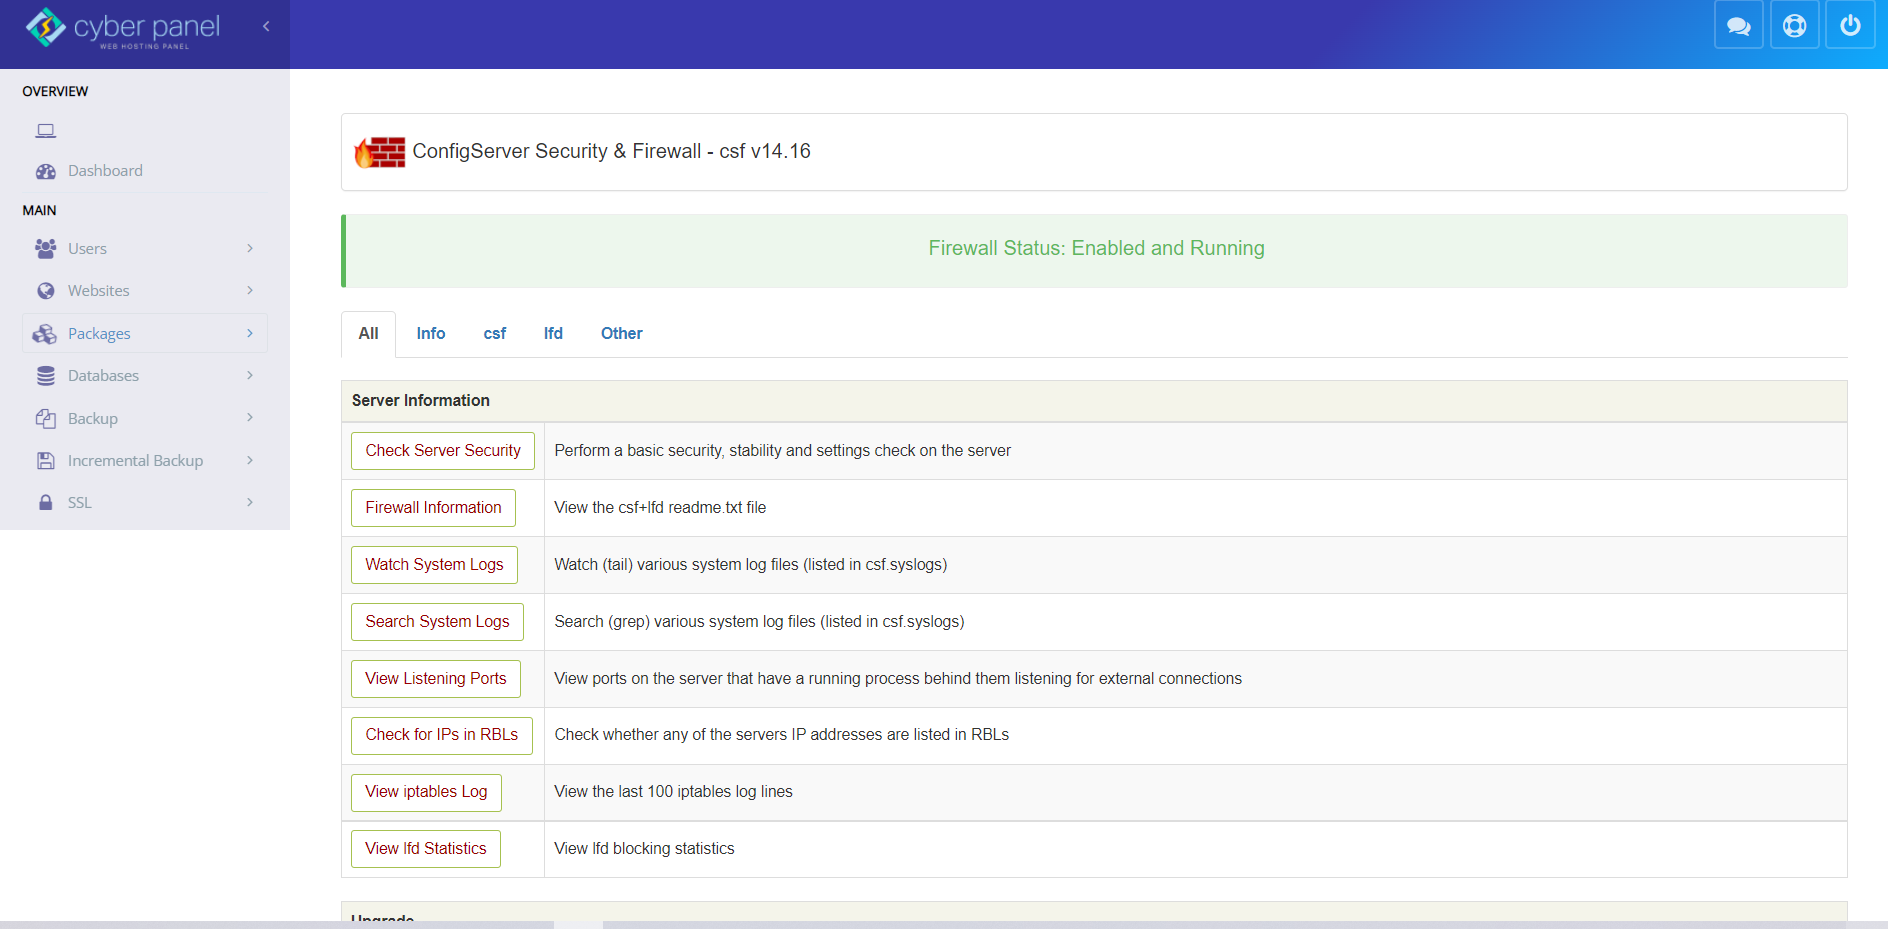1888x929 pixels.
Task: Click the CSF firewall brick icon
Action: click(380, 152)
